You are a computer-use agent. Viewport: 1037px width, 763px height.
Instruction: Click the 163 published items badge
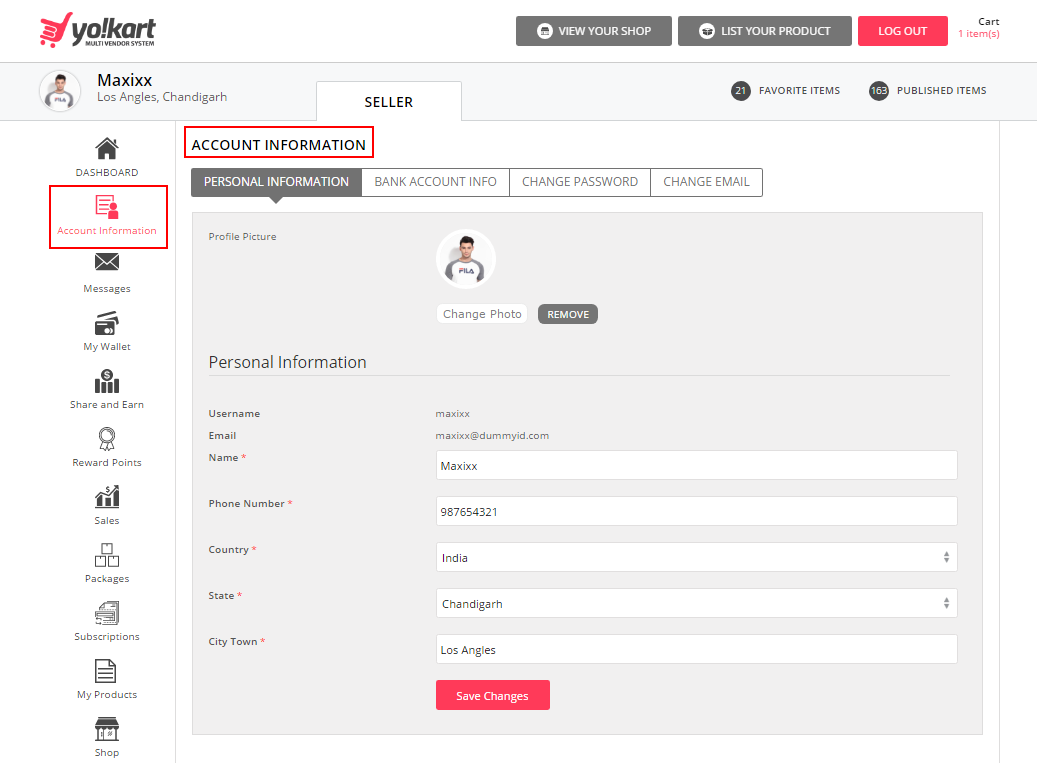(878, 91)
